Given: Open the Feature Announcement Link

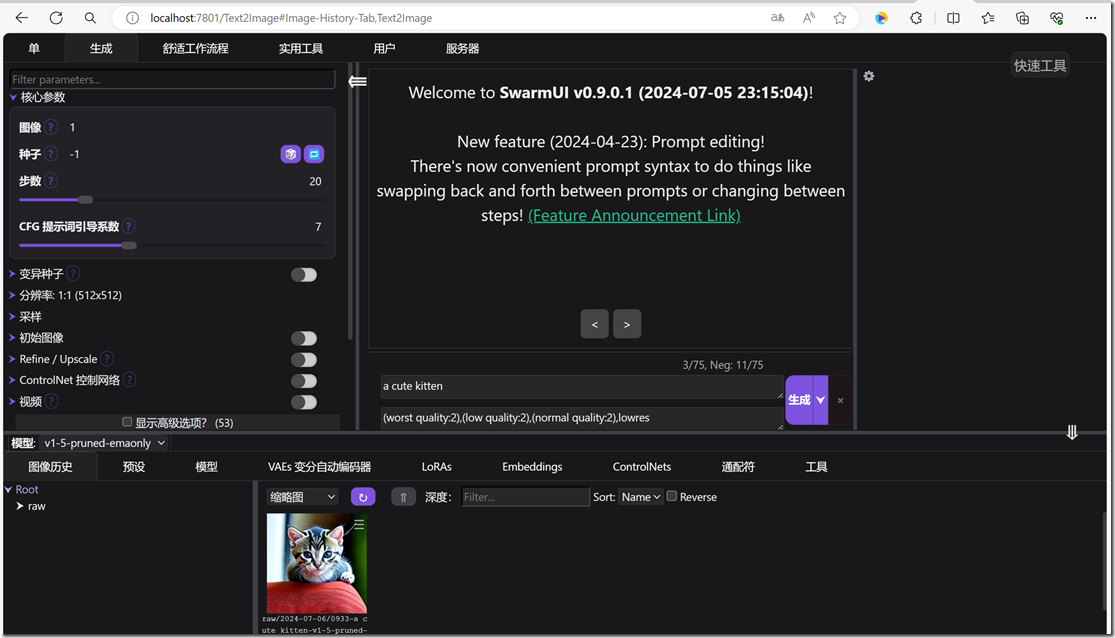Looking at the screenshot, I should (634, 215).
